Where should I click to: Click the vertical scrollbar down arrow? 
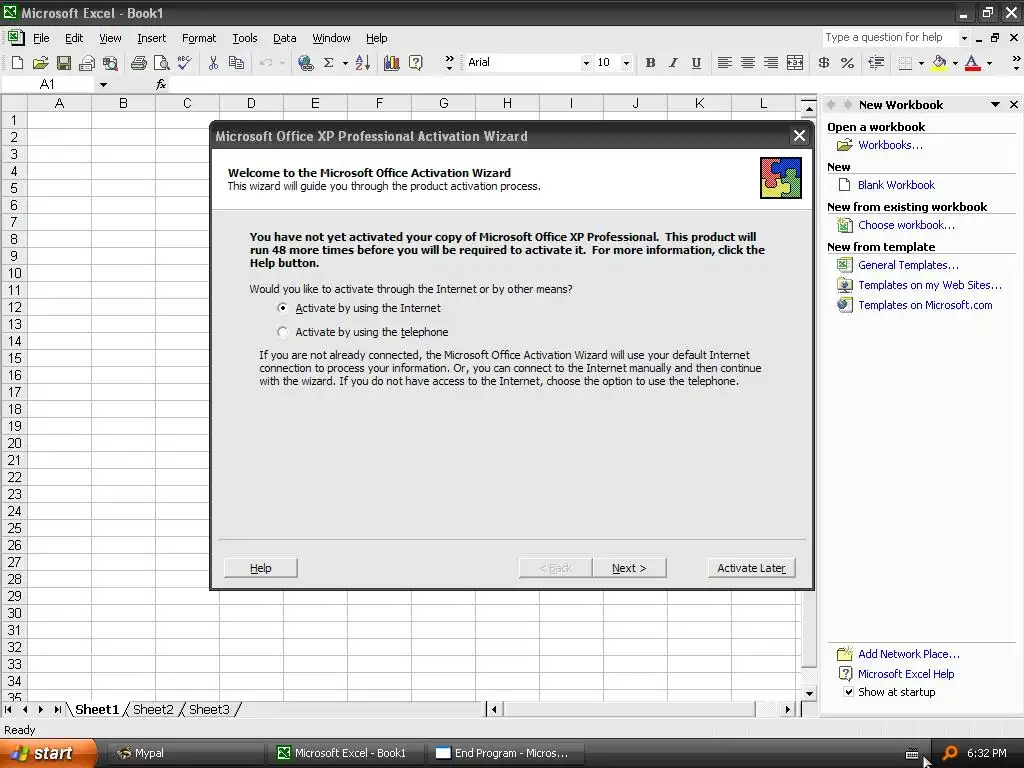pyautogui.click(x=809, y=694)
